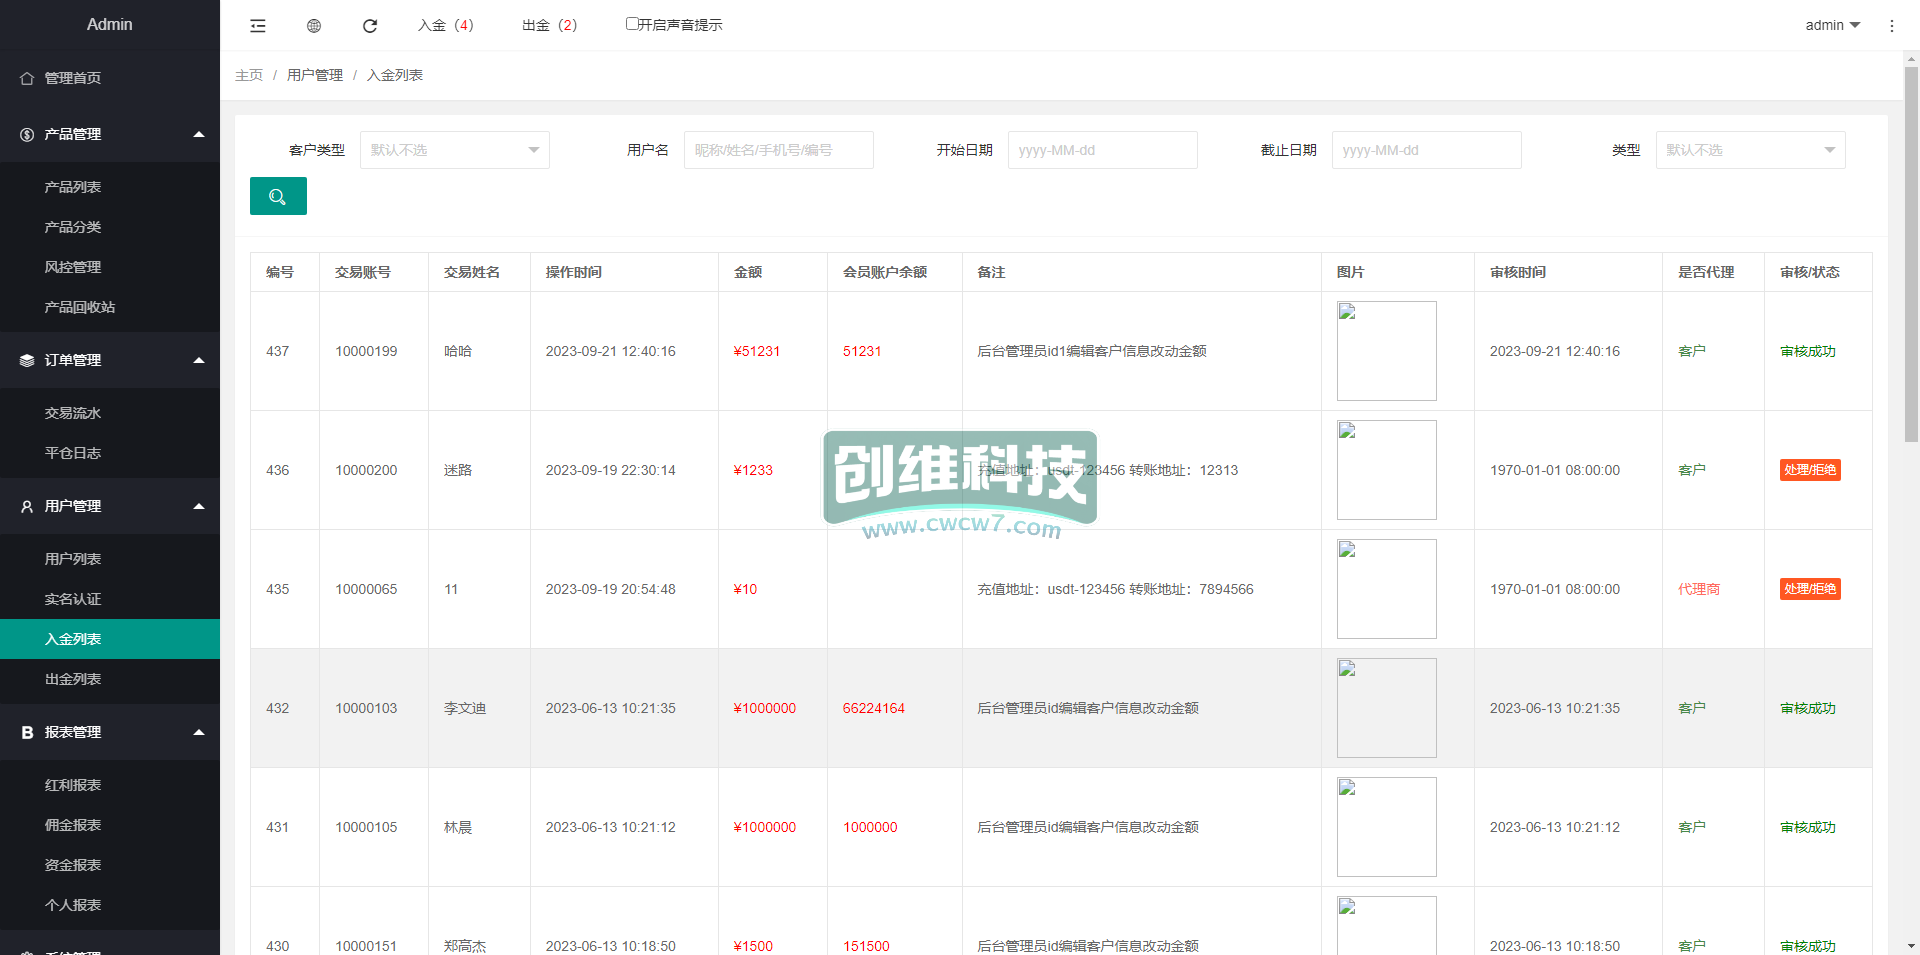Select the active 入金列表 sidebar item
The image size is (1920, 955).
[x=110, y=639]
